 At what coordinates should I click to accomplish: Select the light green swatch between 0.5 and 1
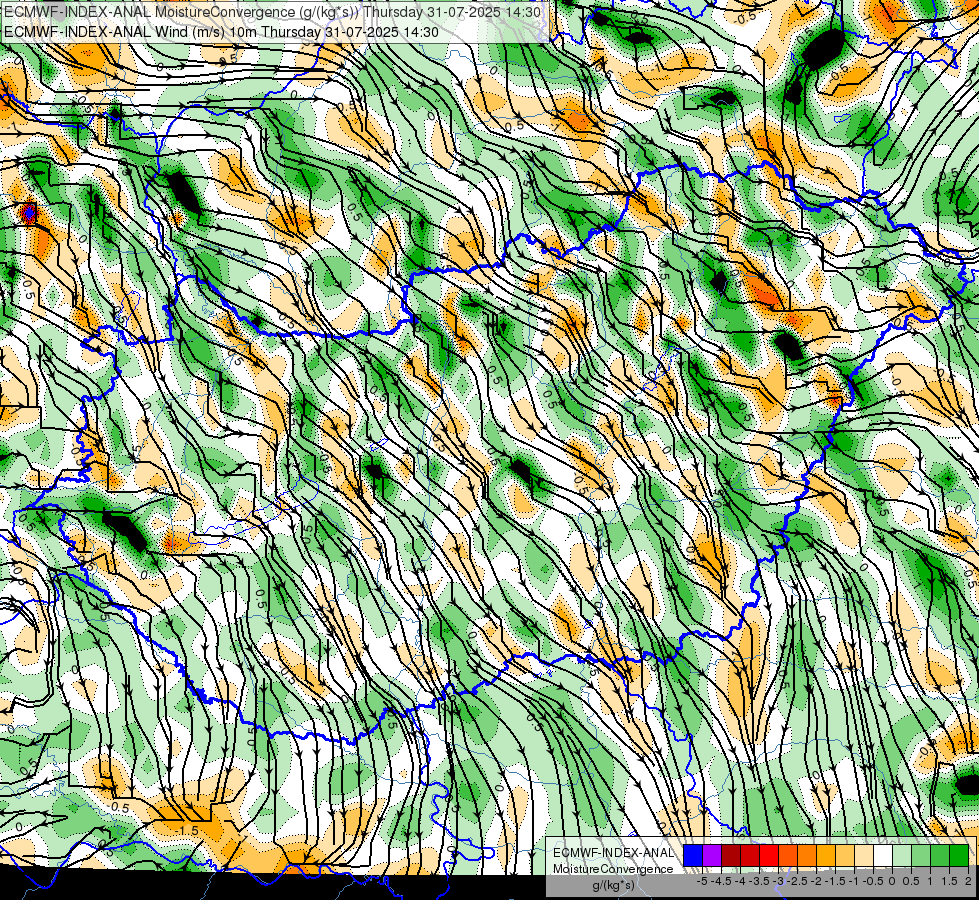pyautogui.click(x=921, y=856)
